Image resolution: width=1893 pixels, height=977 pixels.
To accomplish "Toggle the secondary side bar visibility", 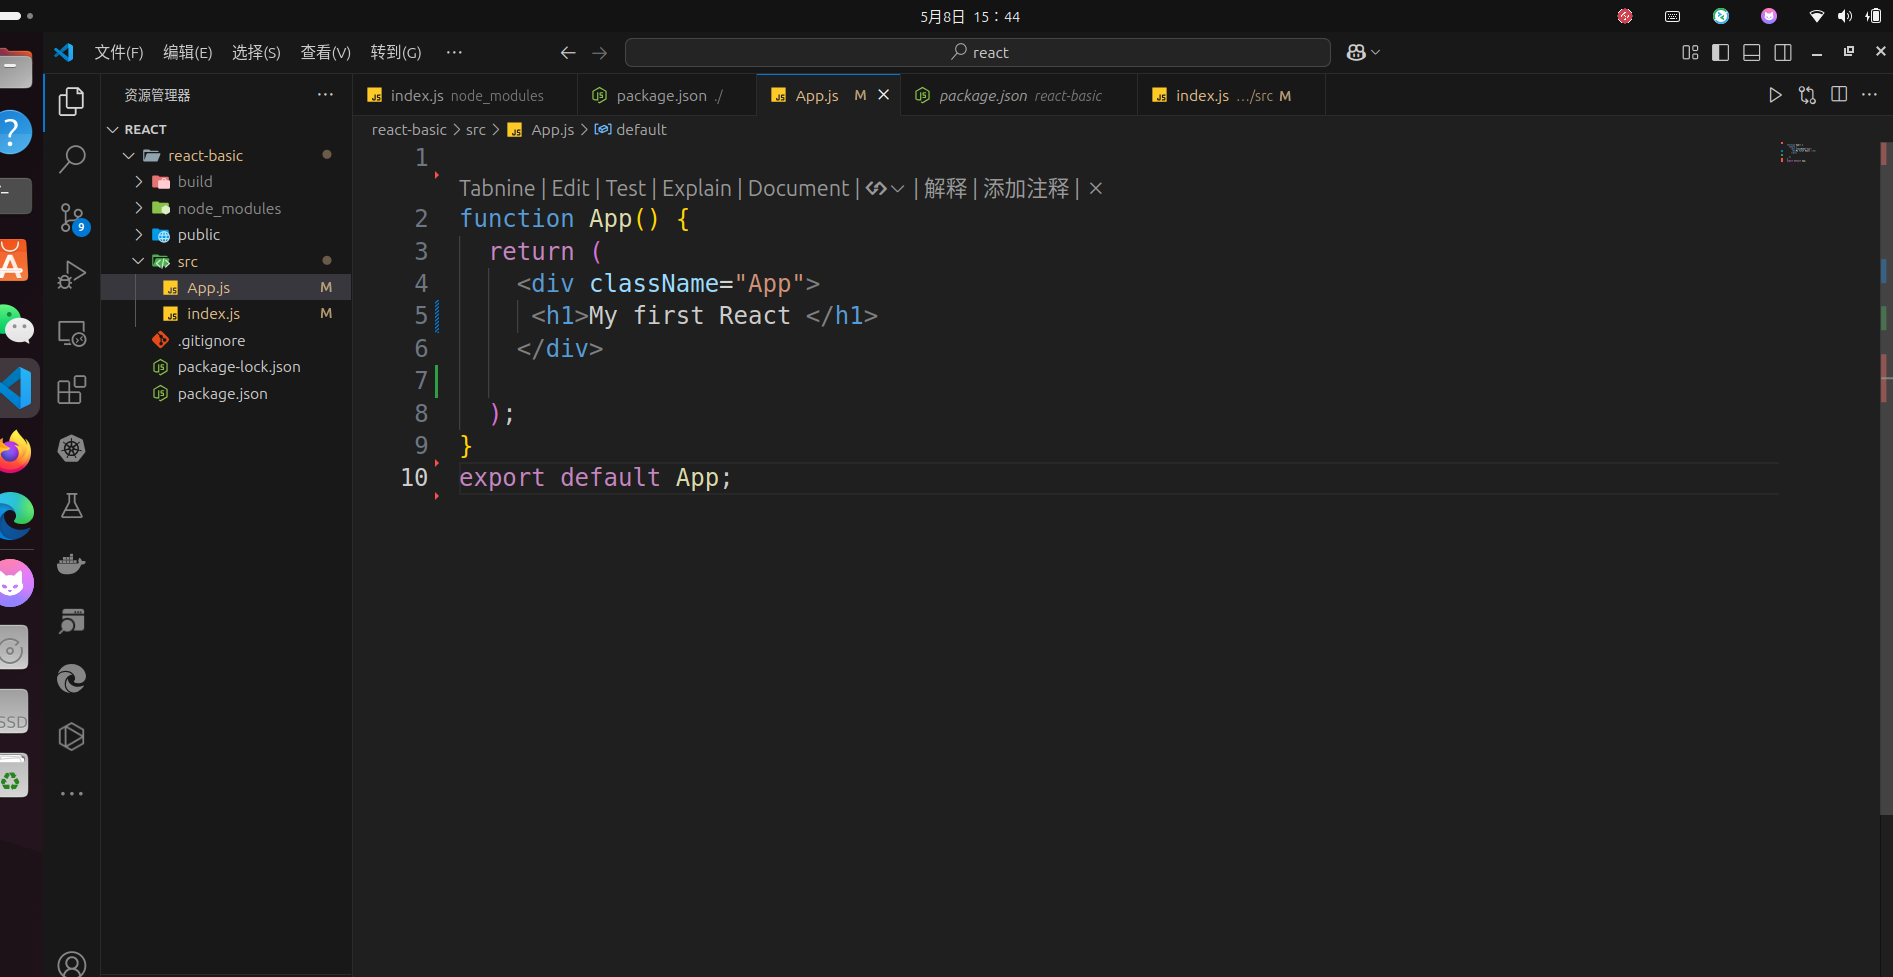I will 1782,52.
